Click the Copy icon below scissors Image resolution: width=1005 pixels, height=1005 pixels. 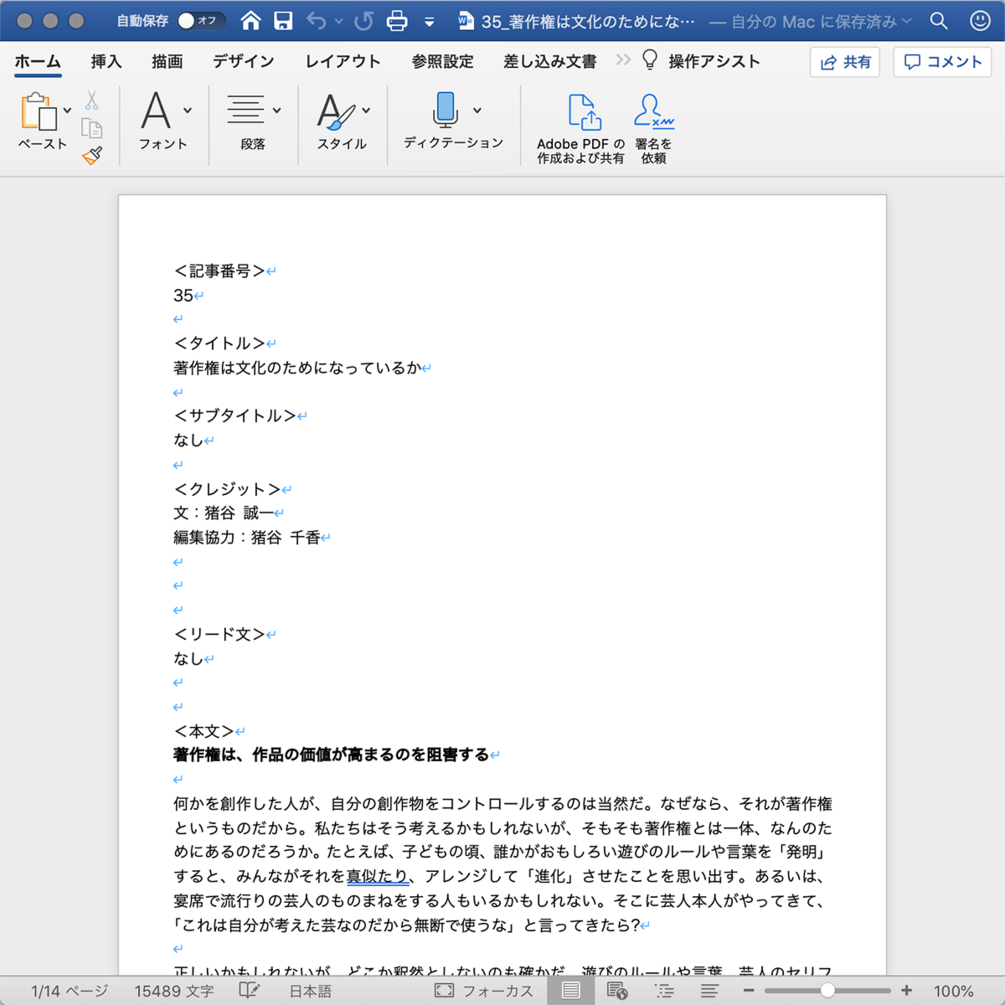(93, 129)
